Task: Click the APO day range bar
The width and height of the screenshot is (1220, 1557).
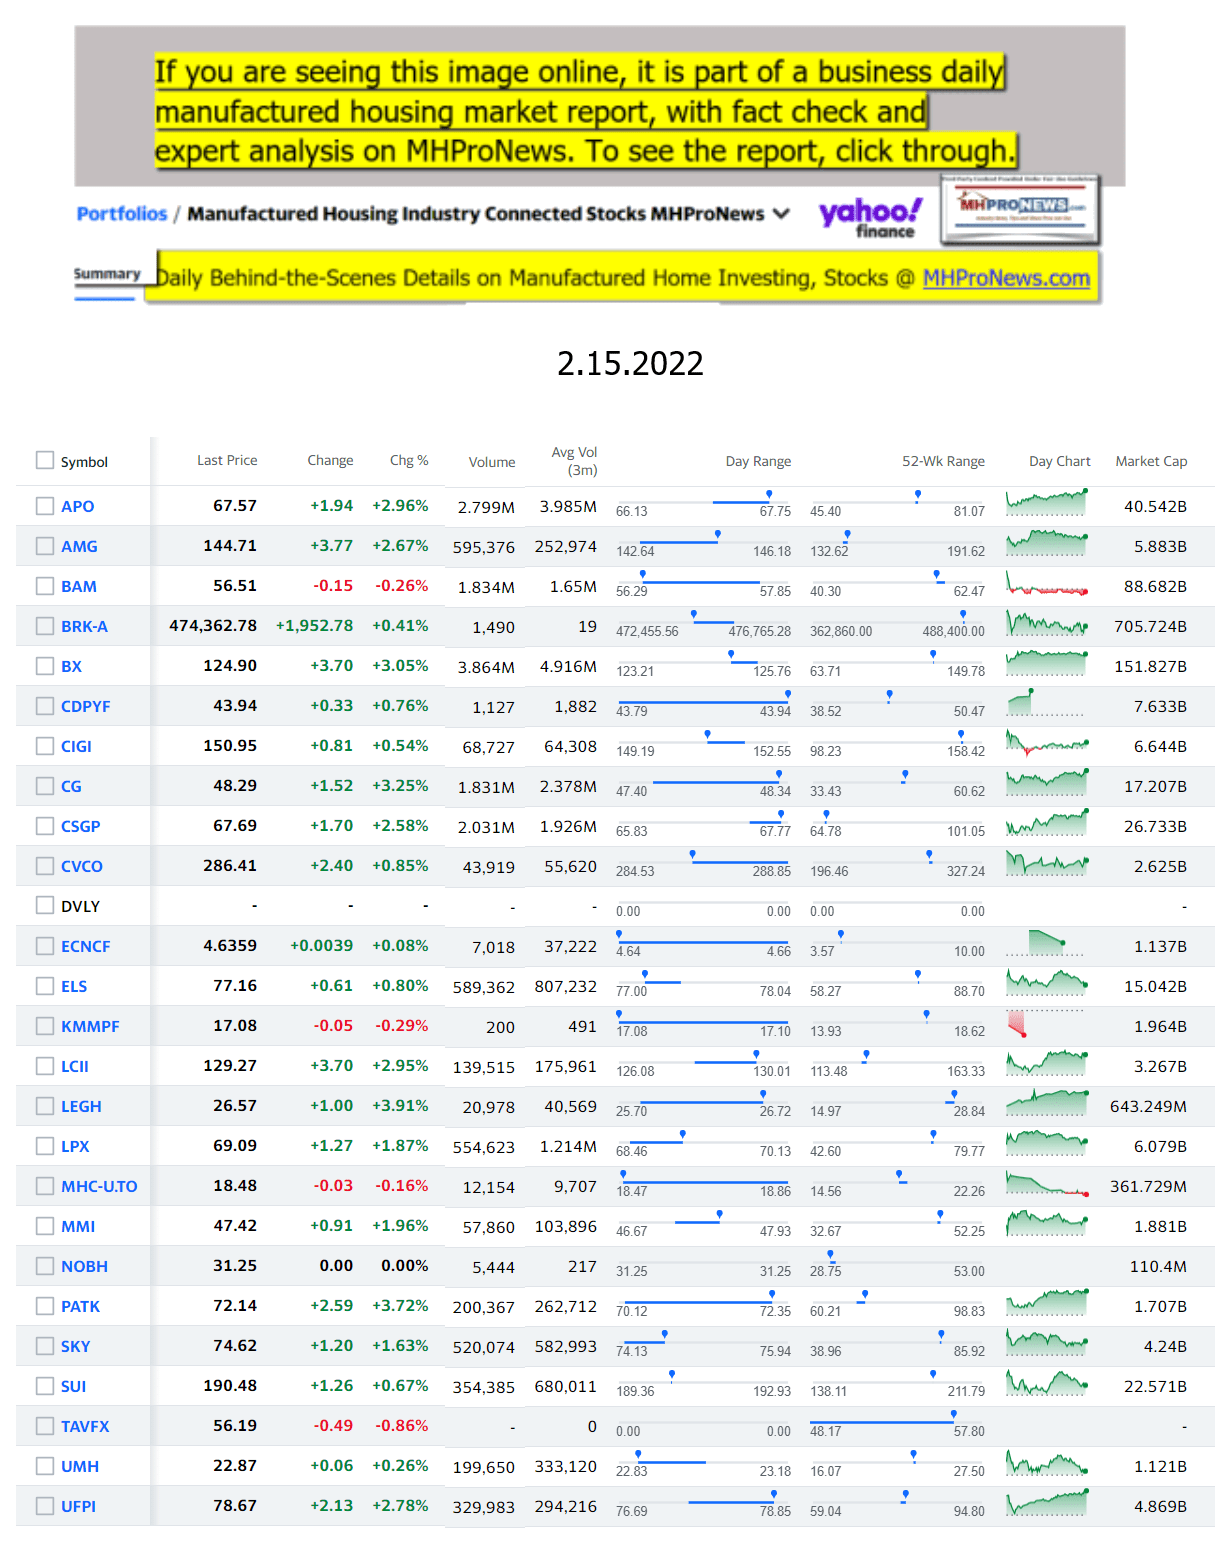Action: click(703, 504)
